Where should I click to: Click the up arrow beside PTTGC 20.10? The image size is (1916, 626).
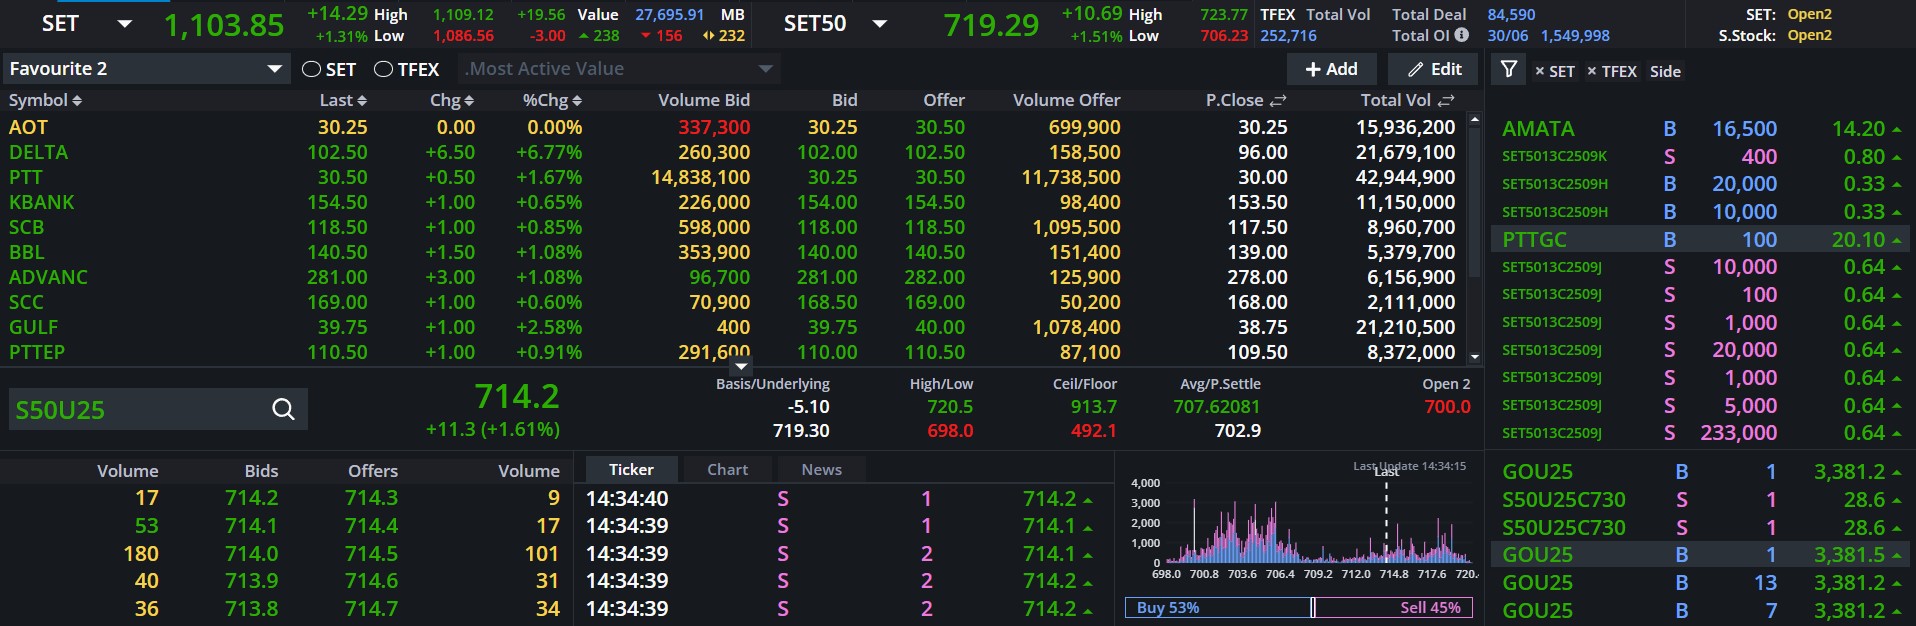tap(1896, 240)
